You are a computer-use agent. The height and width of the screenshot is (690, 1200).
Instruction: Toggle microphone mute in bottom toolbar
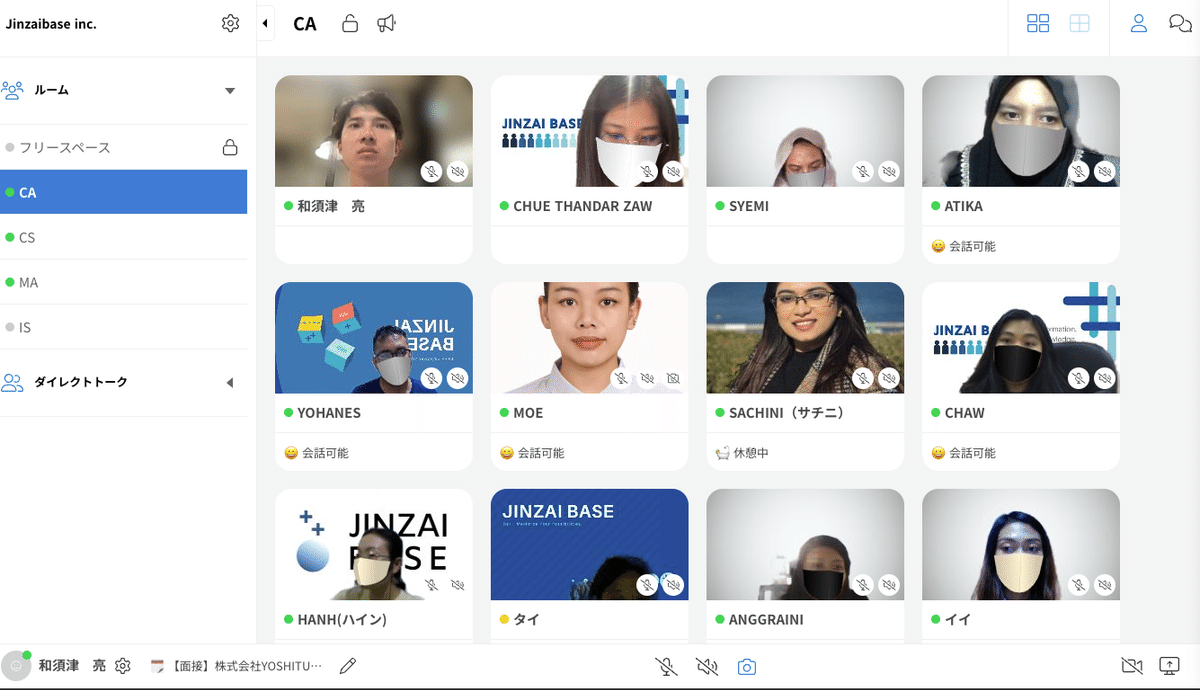tap(665, 666)
